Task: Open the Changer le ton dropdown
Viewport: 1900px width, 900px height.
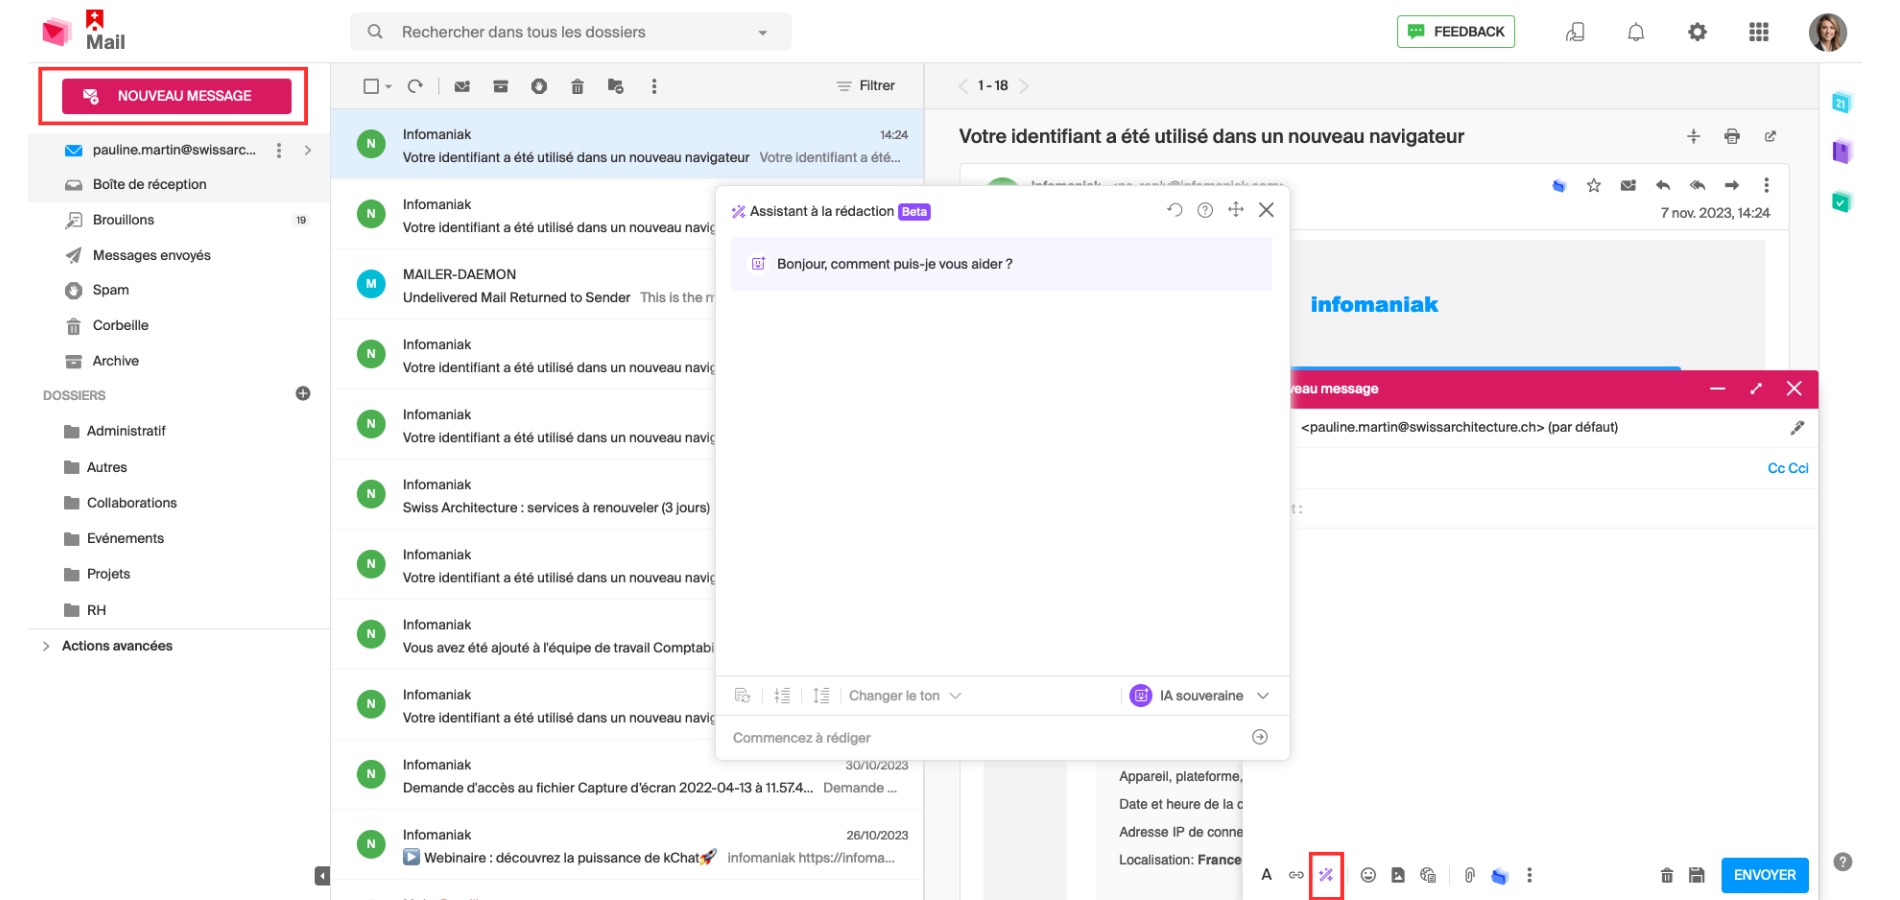Action: (x=904, y=696)
